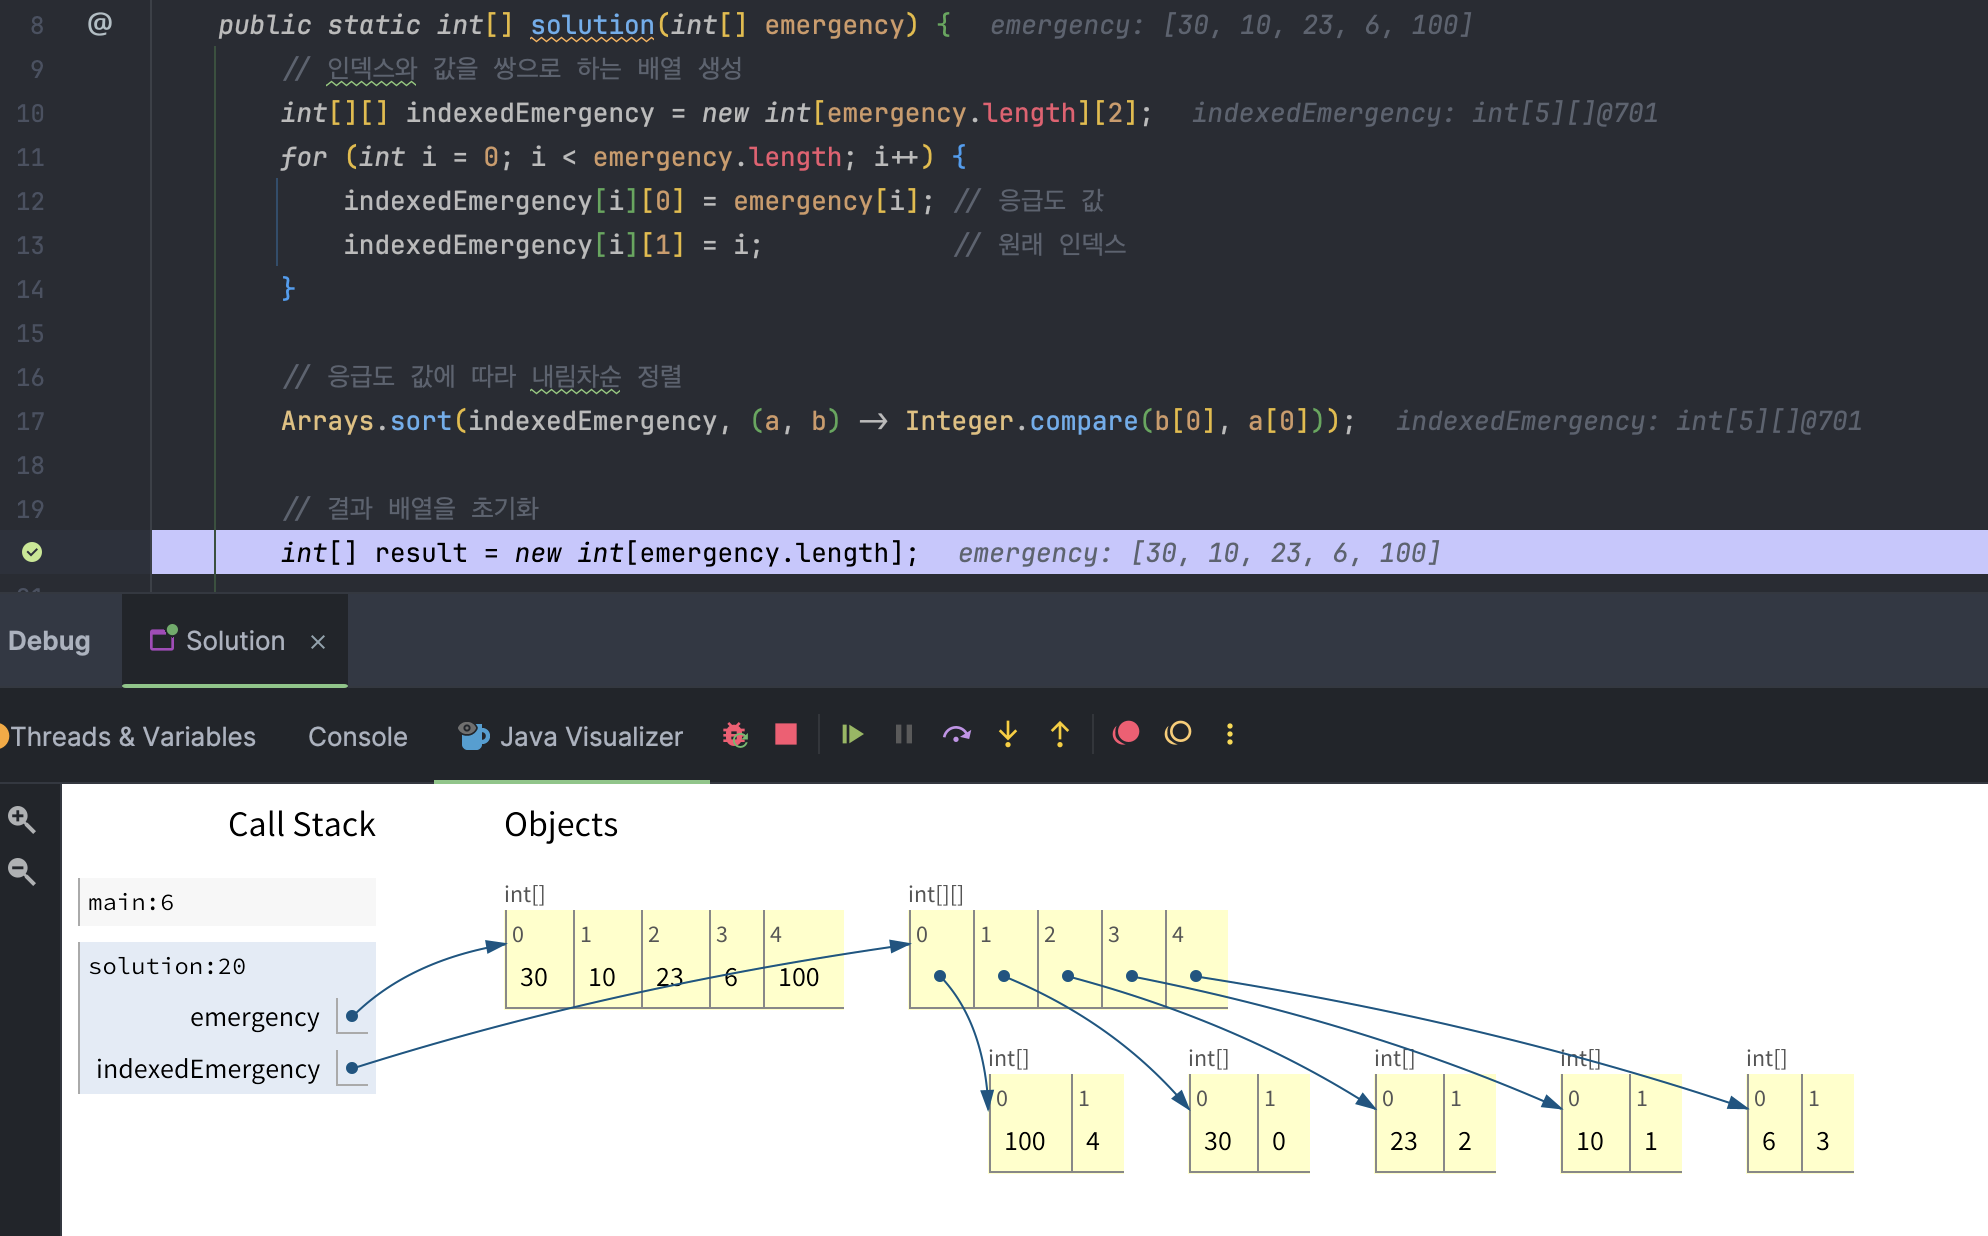The width and height of the screenshot is (1988, 1236).
Task: Open more debug actions menu
Action: [x=1230, y=735]
